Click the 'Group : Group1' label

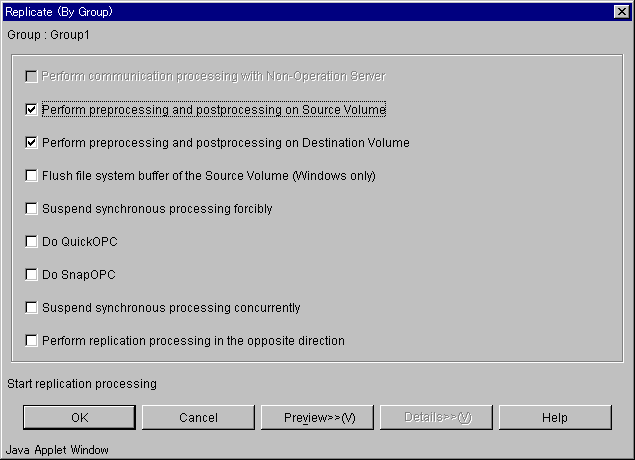(x=48, y=35)
